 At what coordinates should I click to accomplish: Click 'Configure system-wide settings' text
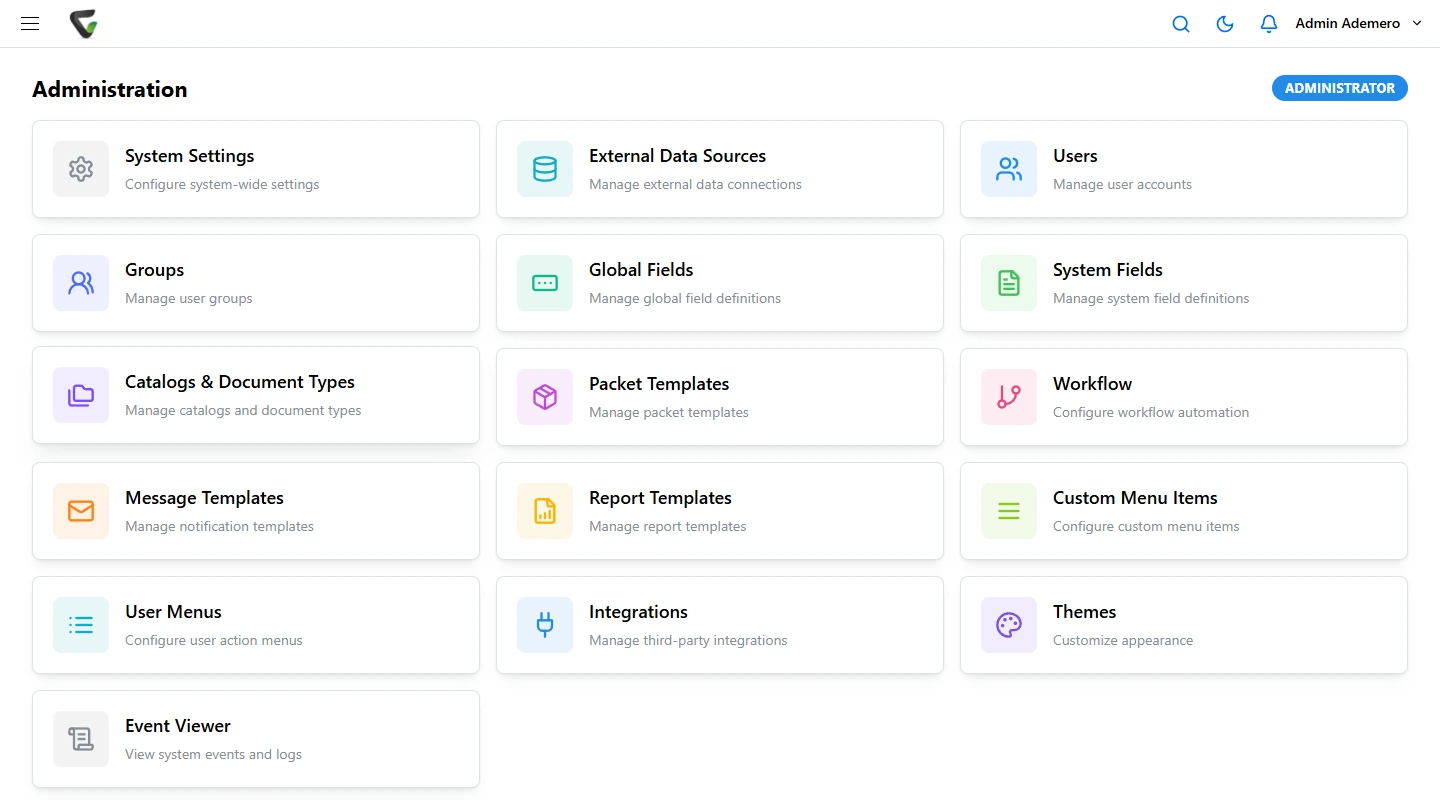click(222, 184)
